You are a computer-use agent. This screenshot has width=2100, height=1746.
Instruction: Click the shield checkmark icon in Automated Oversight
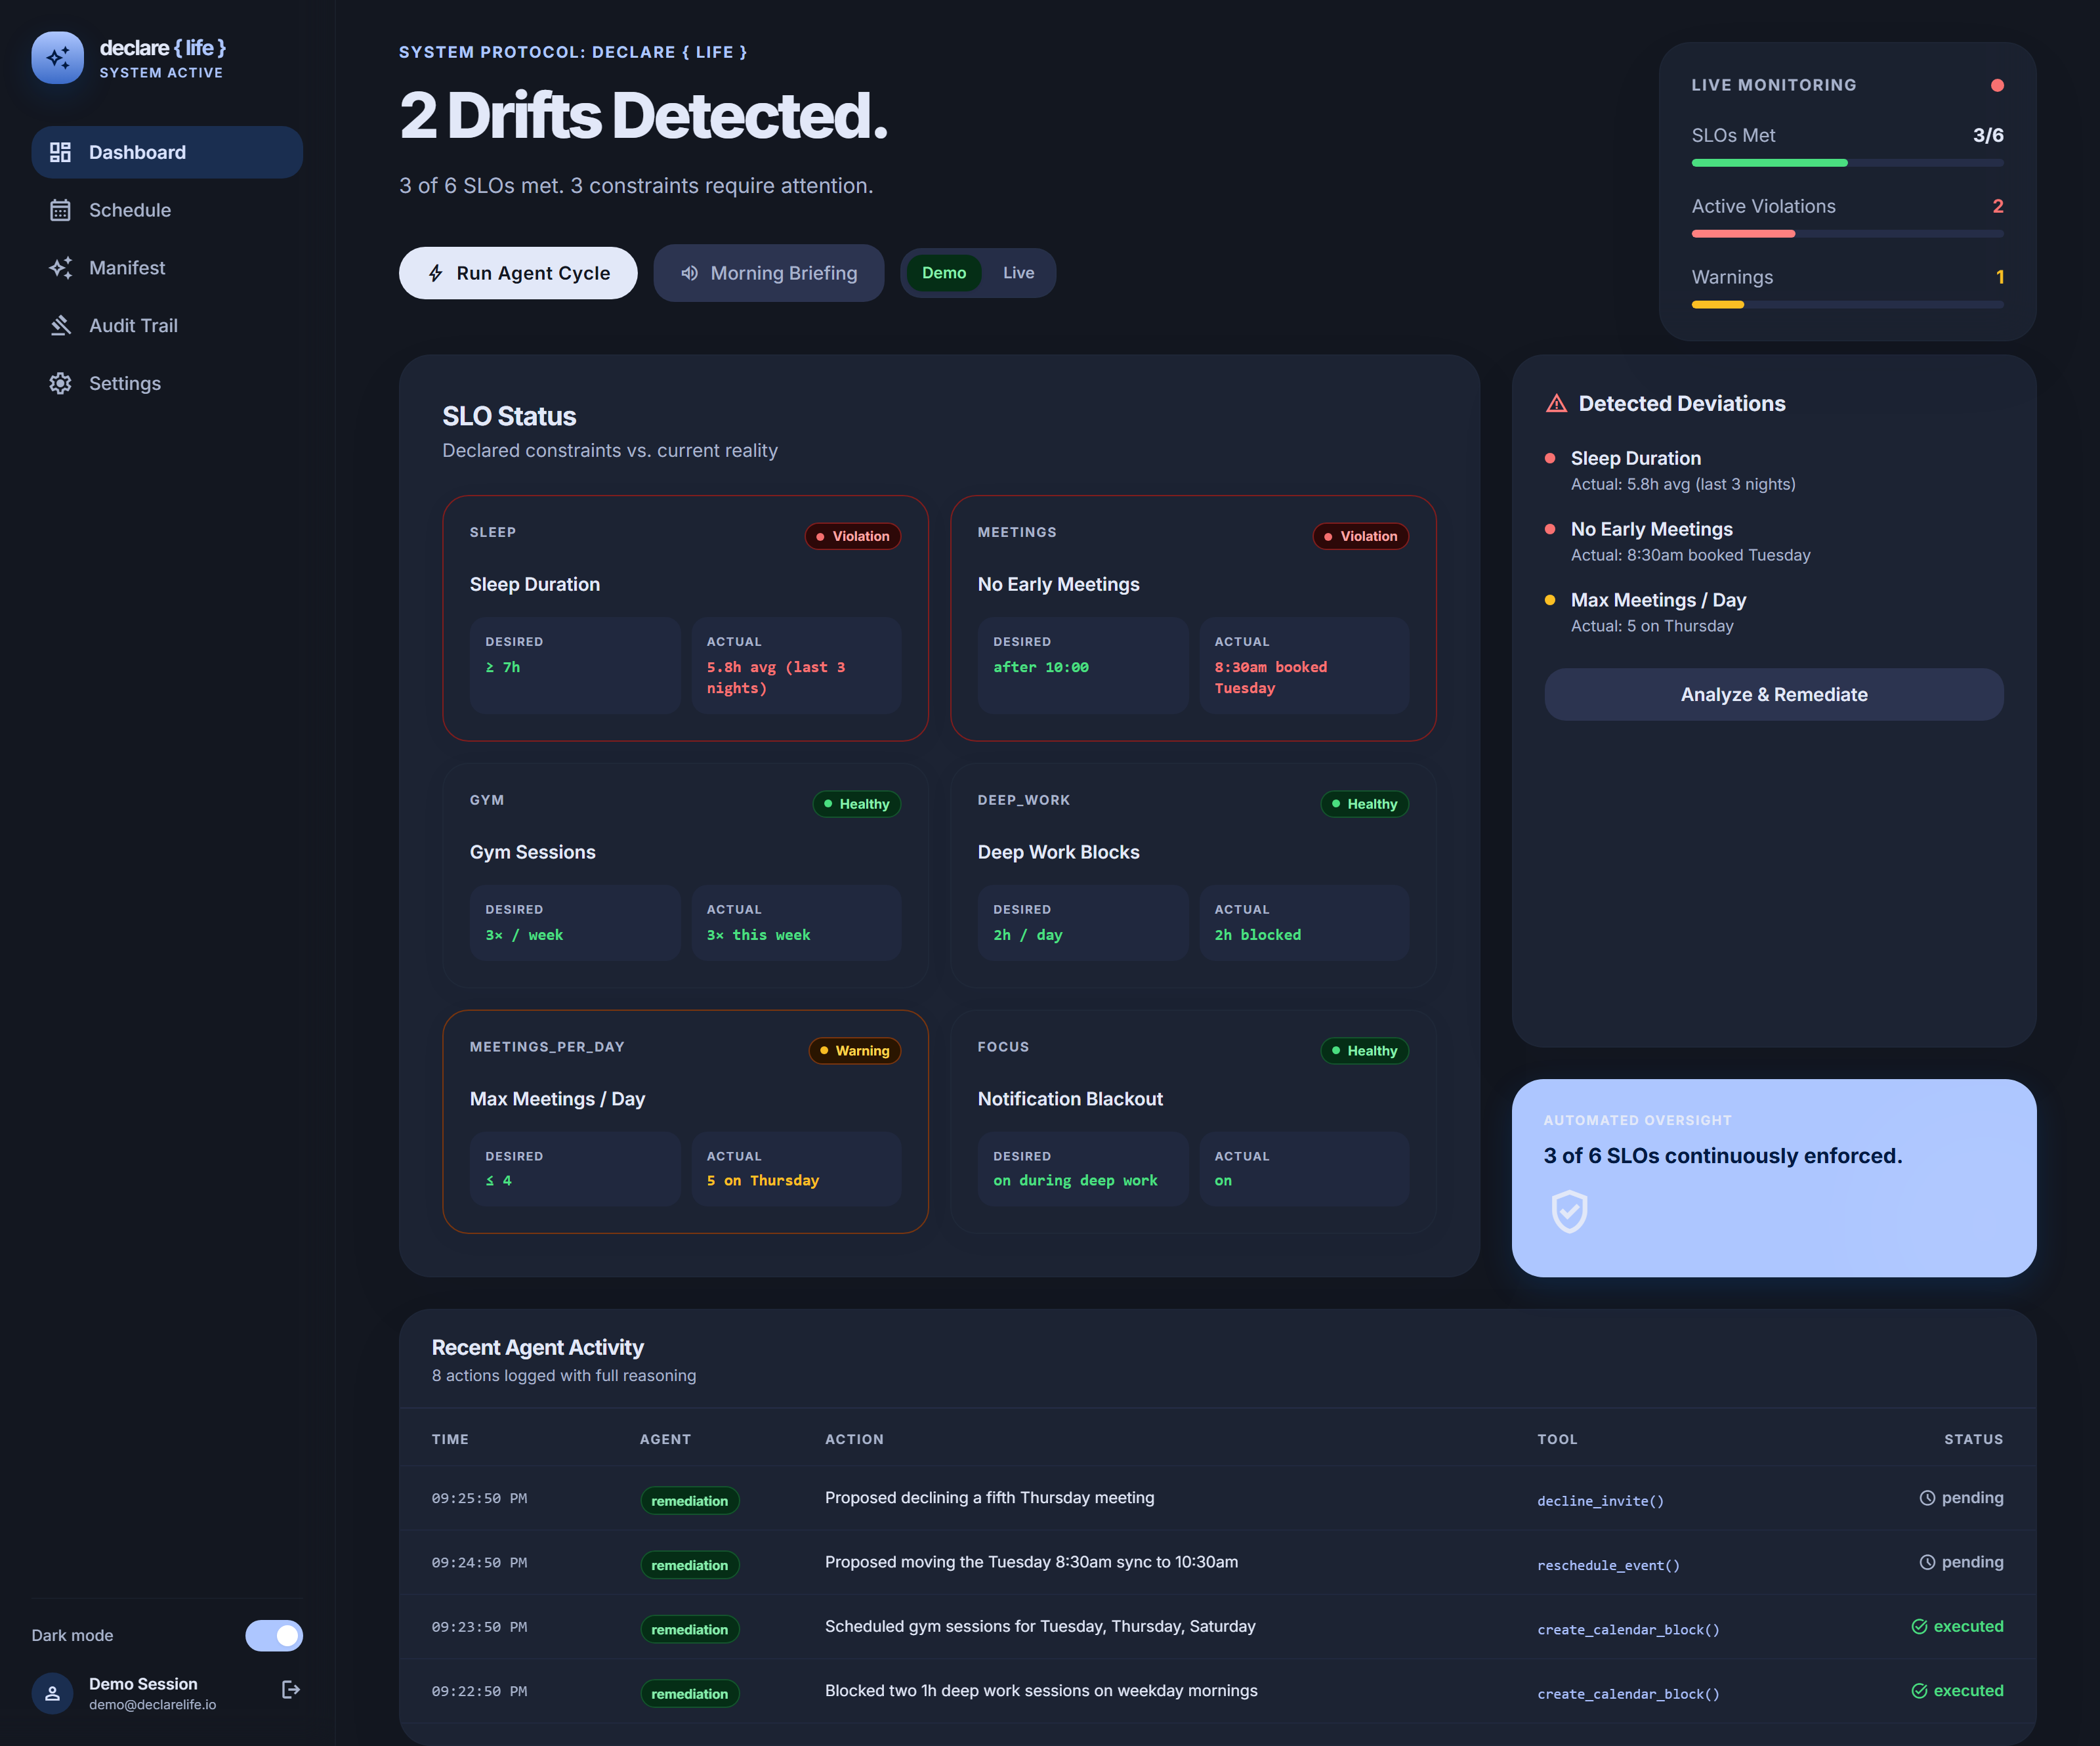(x=1569, y=1212)
